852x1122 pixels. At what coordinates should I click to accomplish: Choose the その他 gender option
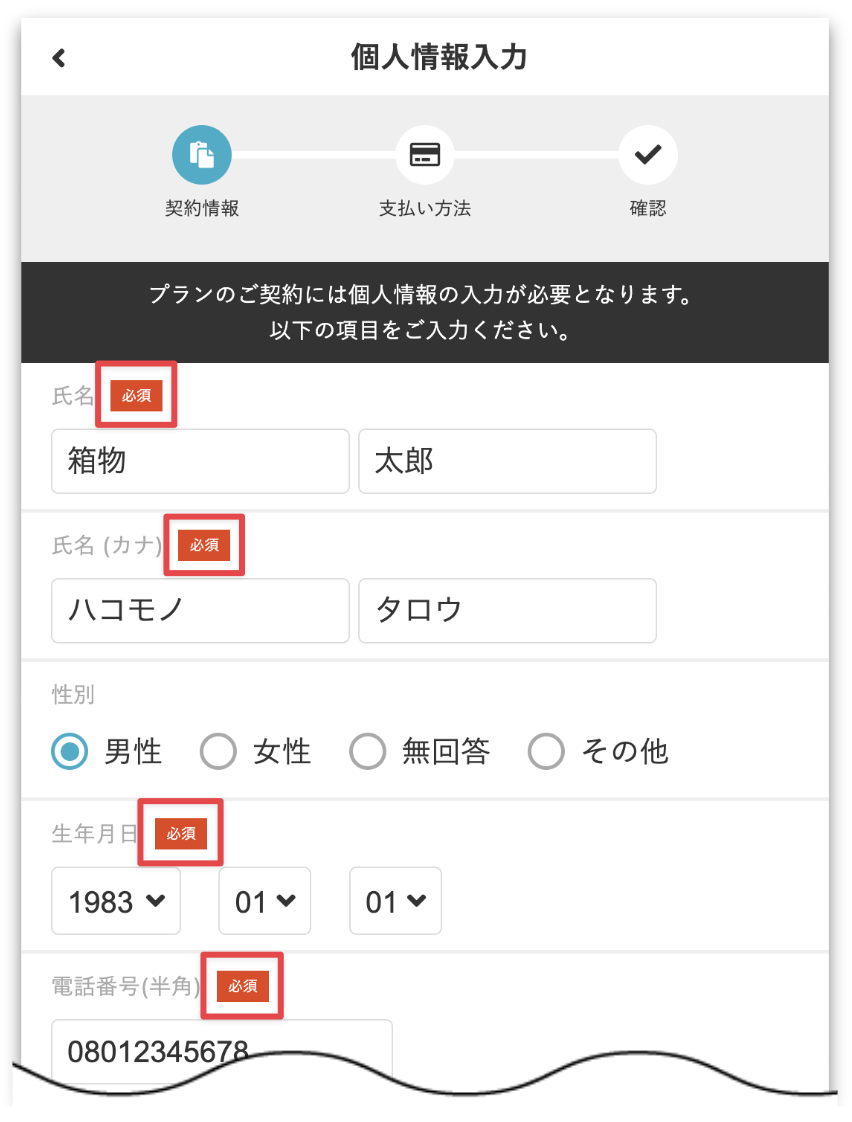click(546, 752)
